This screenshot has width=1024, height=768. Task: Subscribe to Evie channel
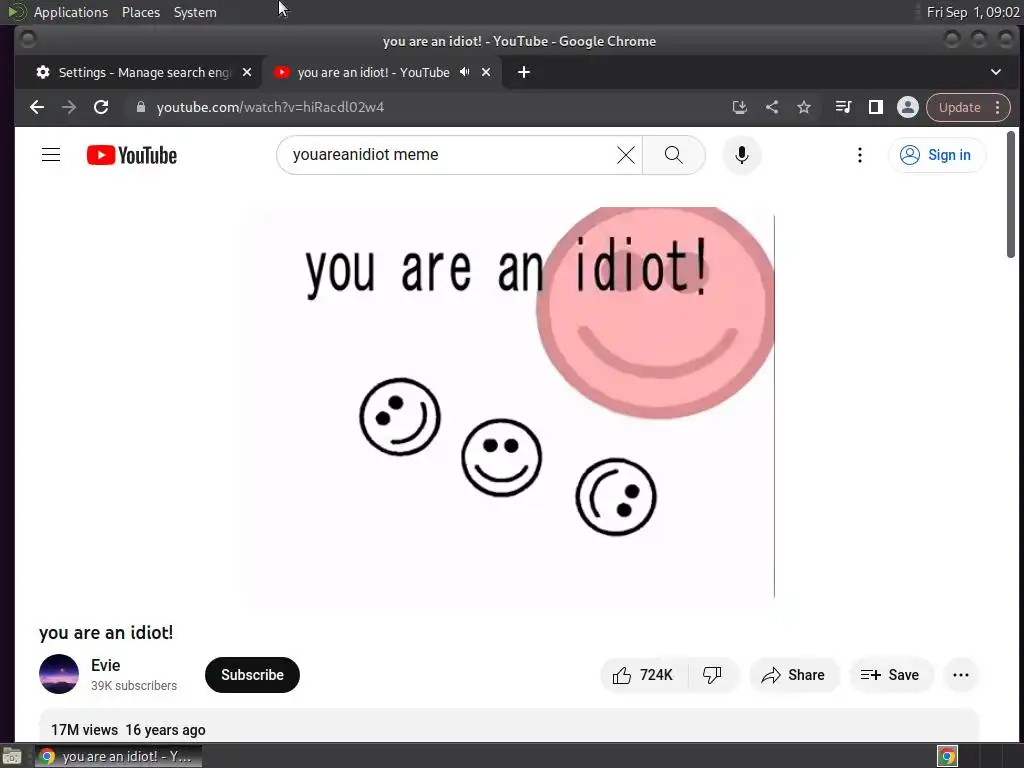coord(252,675)
